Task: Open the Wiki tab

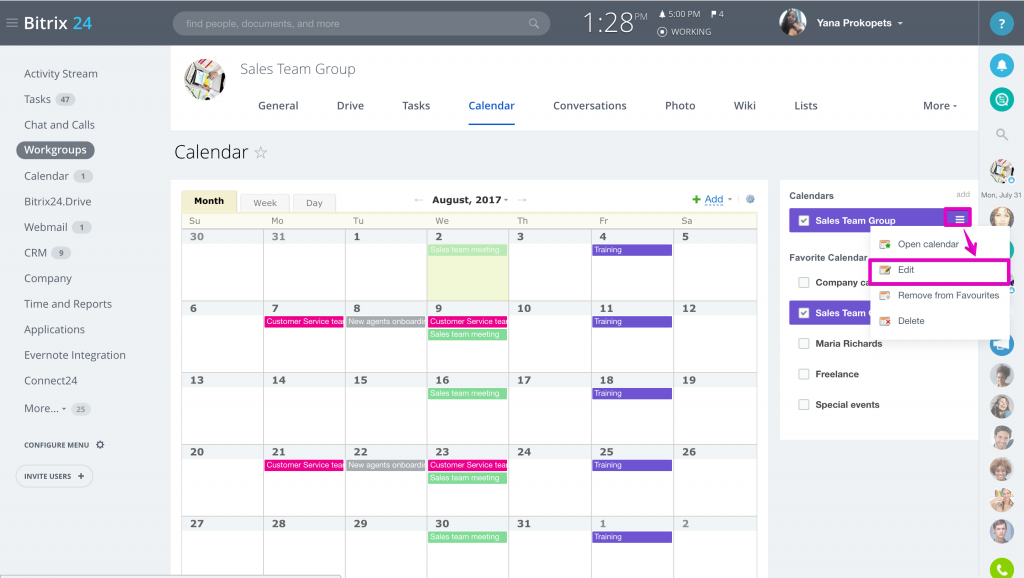Action: [x=744, y=106]
